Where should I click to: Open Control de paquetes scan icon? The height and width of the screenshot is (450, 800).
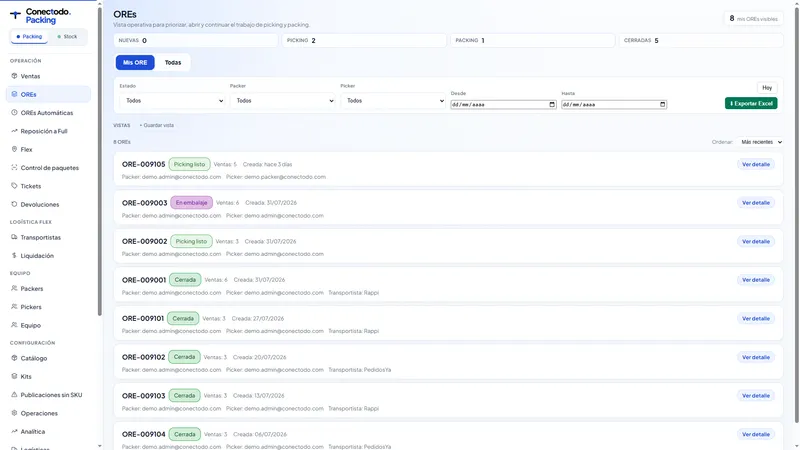(14, 168)
